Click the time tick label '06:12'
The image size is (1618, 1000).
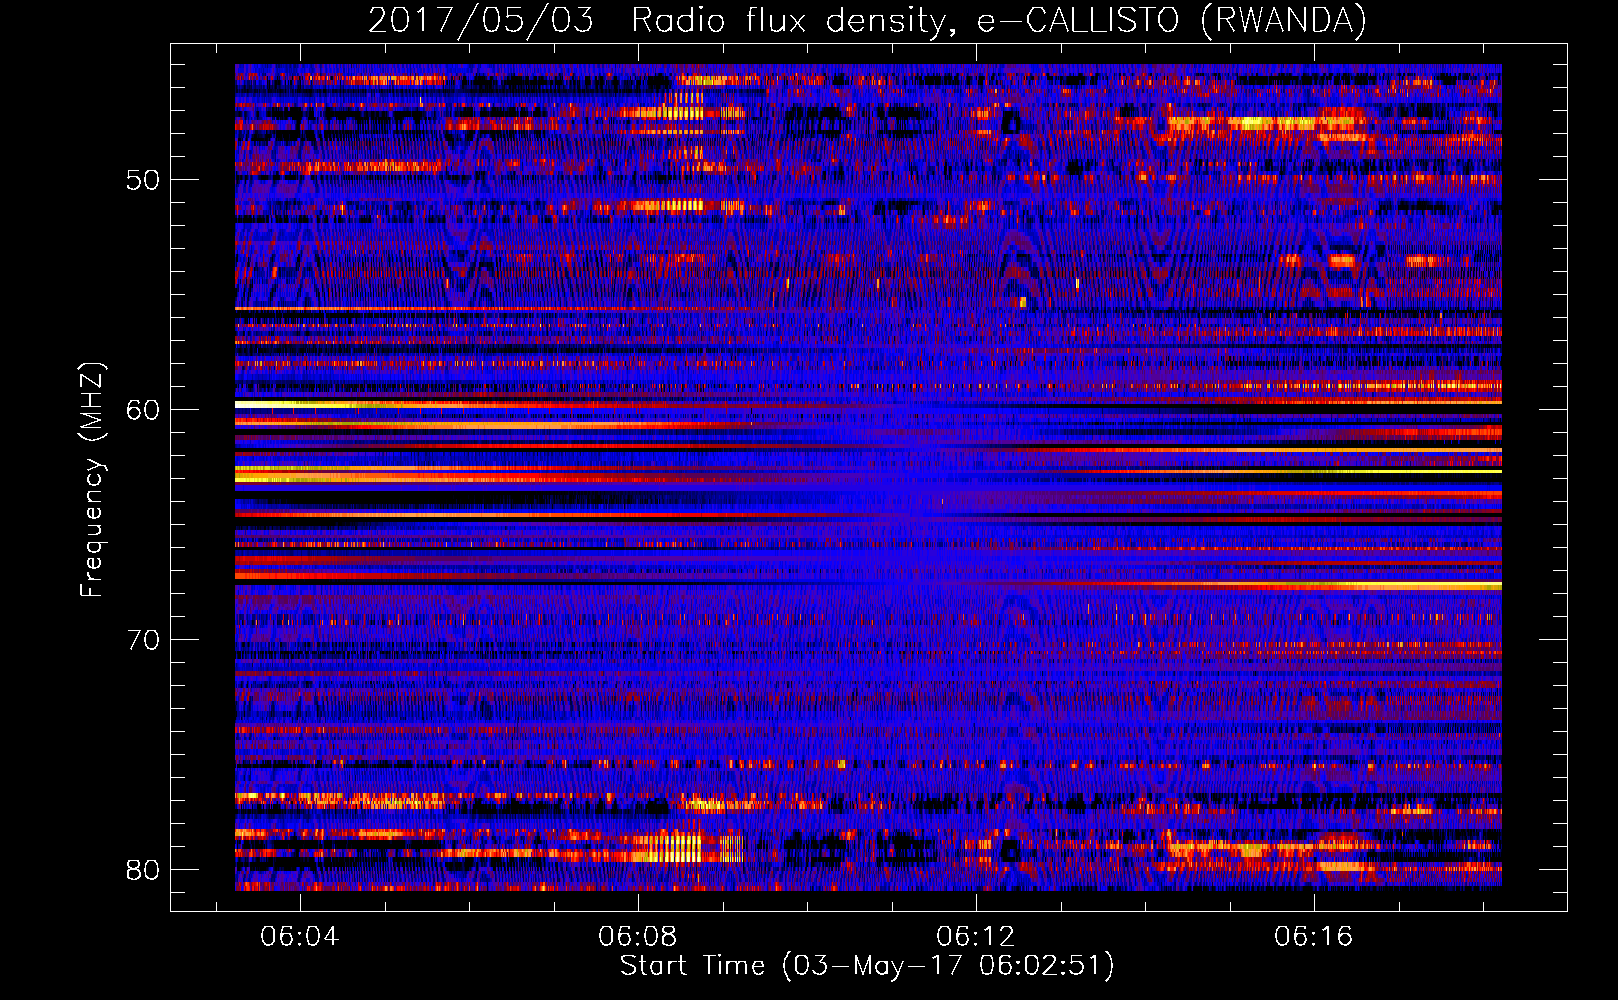[975, 936]
